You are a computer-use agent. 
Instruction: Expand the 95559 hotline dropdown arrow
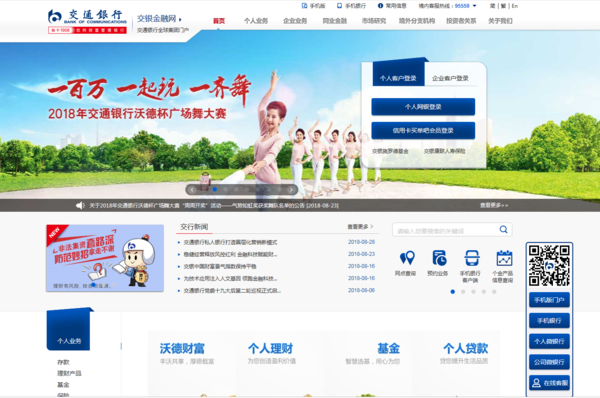[x=474, y=6]
